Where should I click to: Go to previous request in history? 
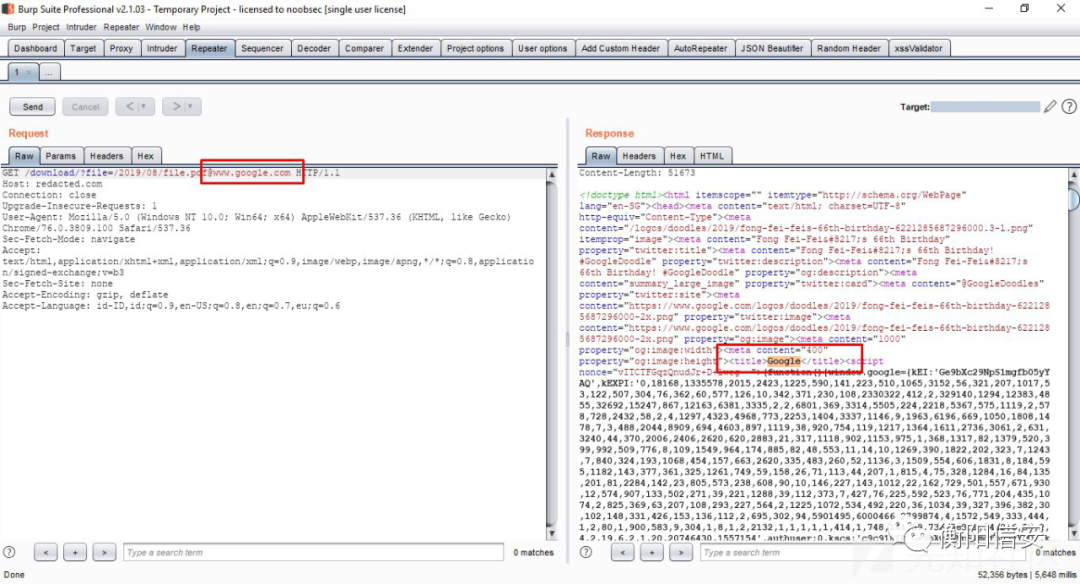[x=129, y=107]
